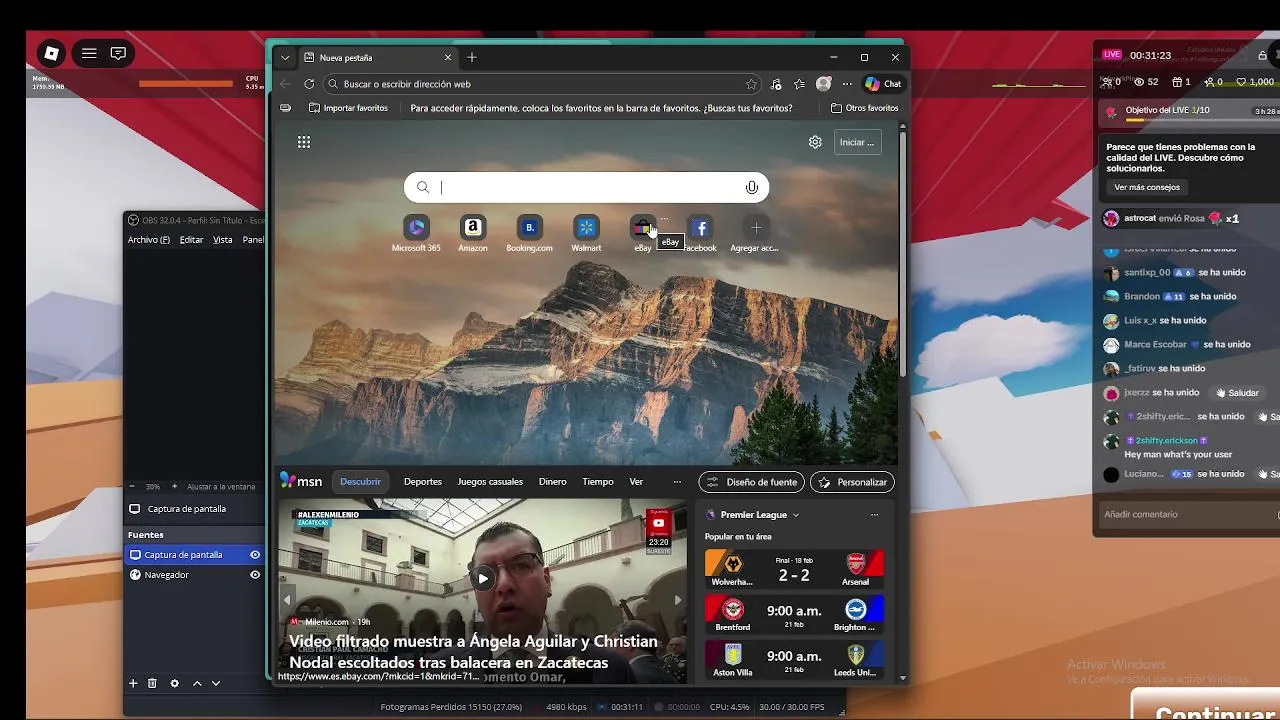1280x720 pixels.
Task: Open the Archivo menu in OBS
Action: (149, 240)
